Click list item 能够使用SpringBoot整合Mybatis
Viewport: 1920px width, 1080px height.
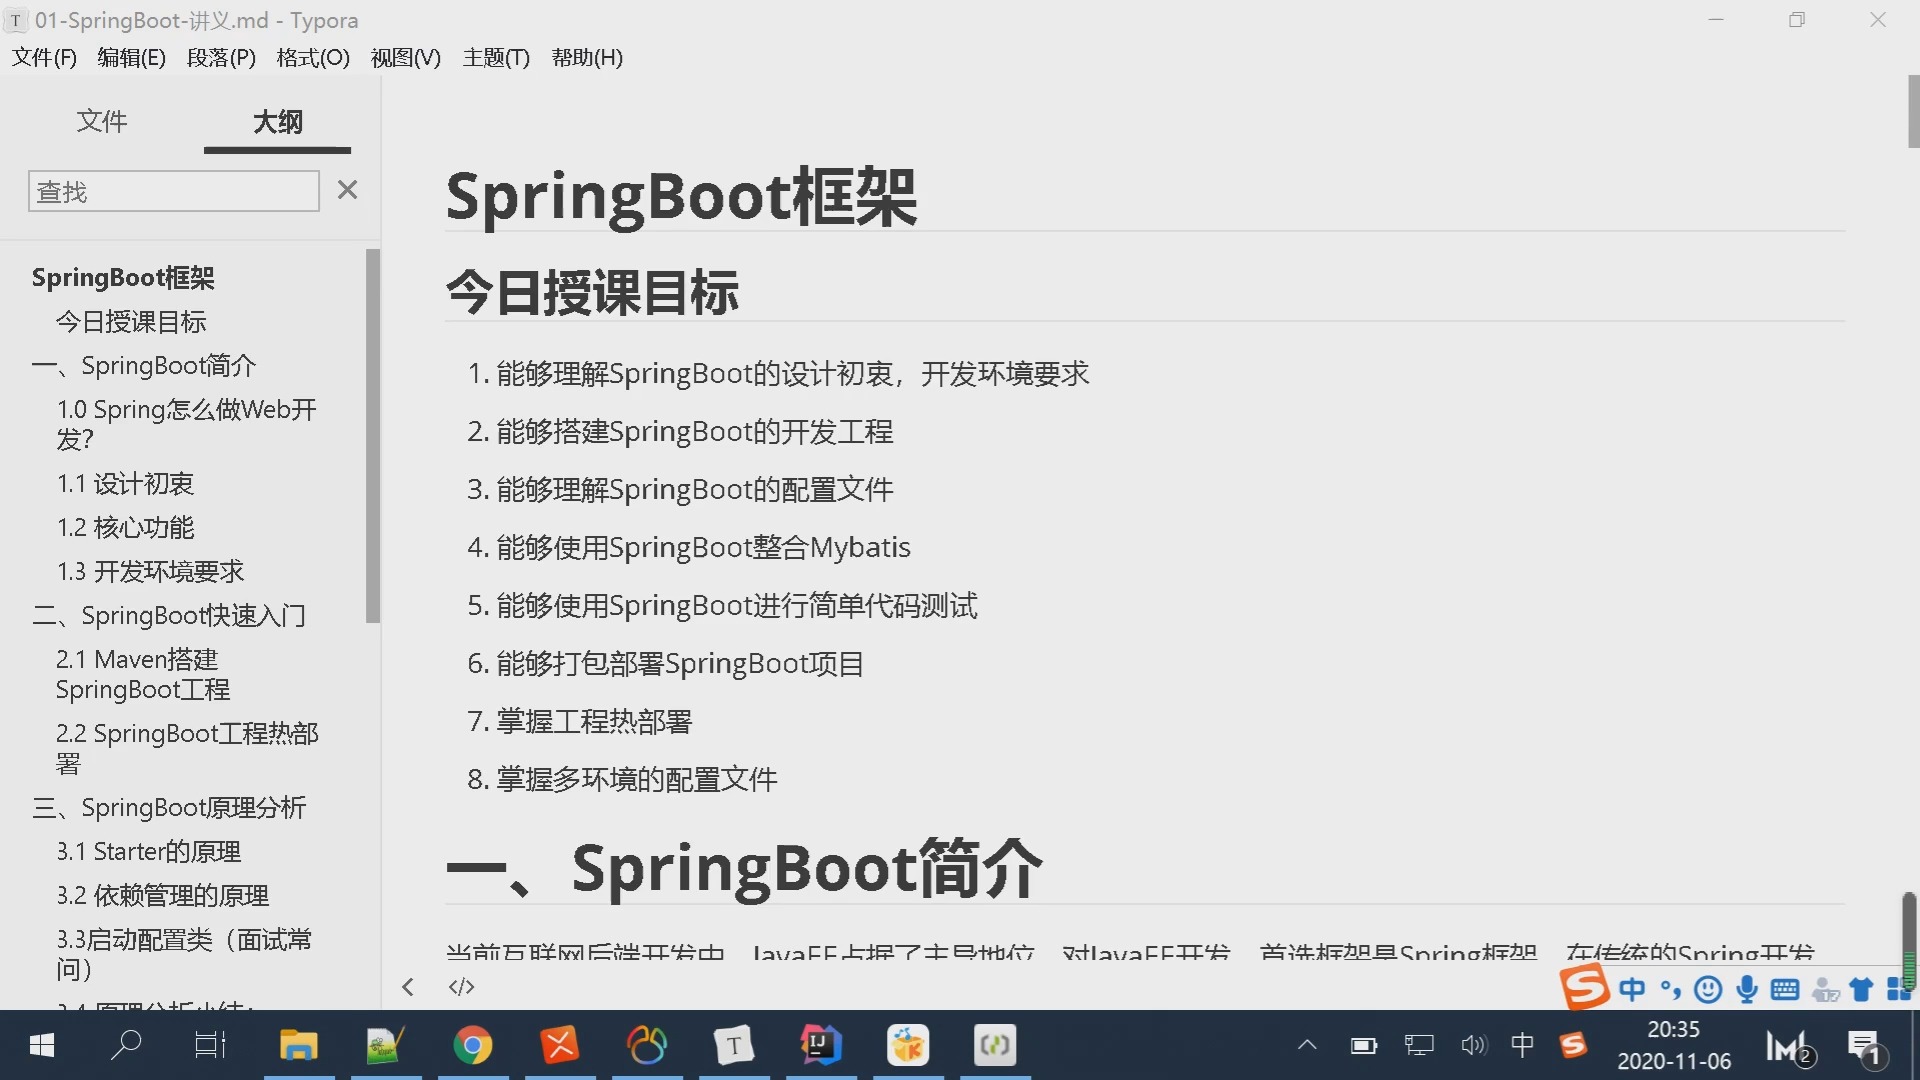pyautogui.click(x=704, y=548)
